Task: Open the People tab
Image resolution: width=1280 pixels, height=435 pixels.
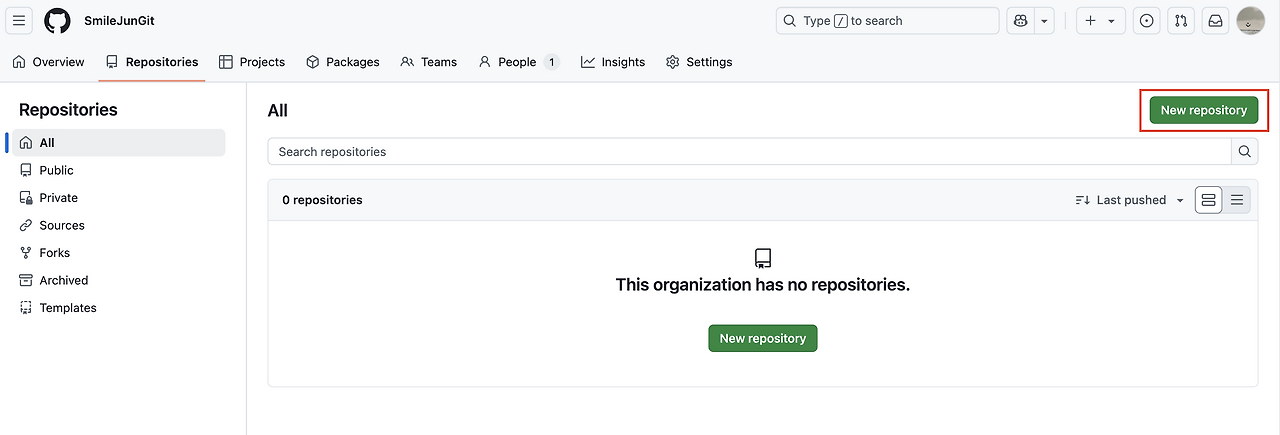Action: pyautogui.click(x=518, y=62)
